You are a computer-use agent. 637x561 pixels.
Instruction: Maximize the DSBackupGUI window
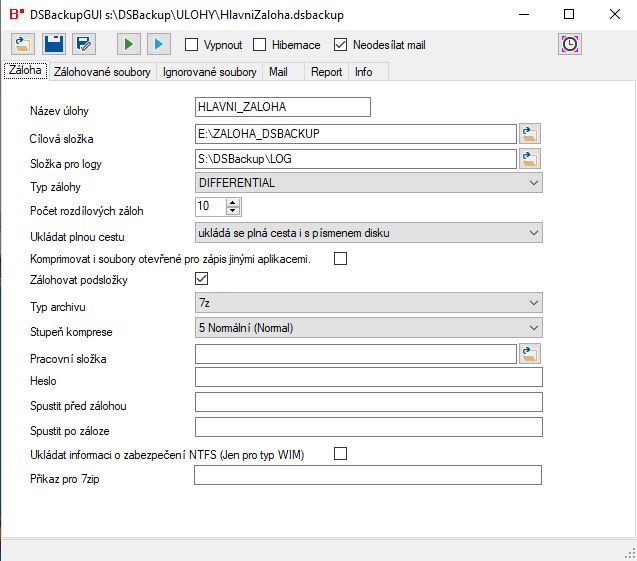click(x=569, y=14)
